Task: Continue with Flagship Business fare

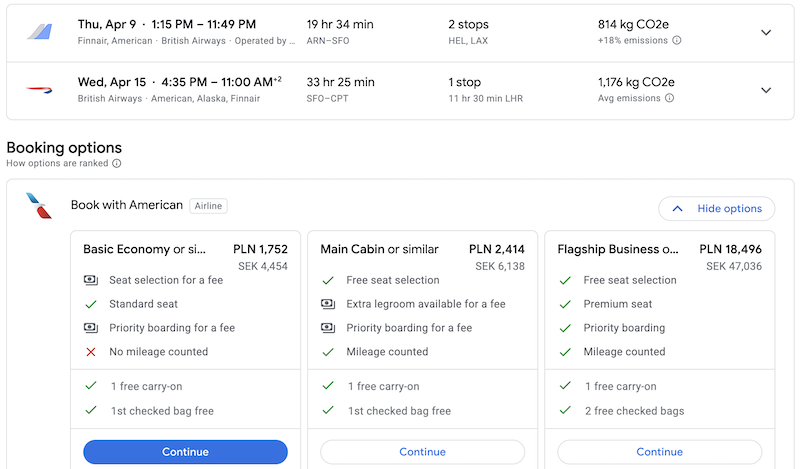Action: coord(660,452)
